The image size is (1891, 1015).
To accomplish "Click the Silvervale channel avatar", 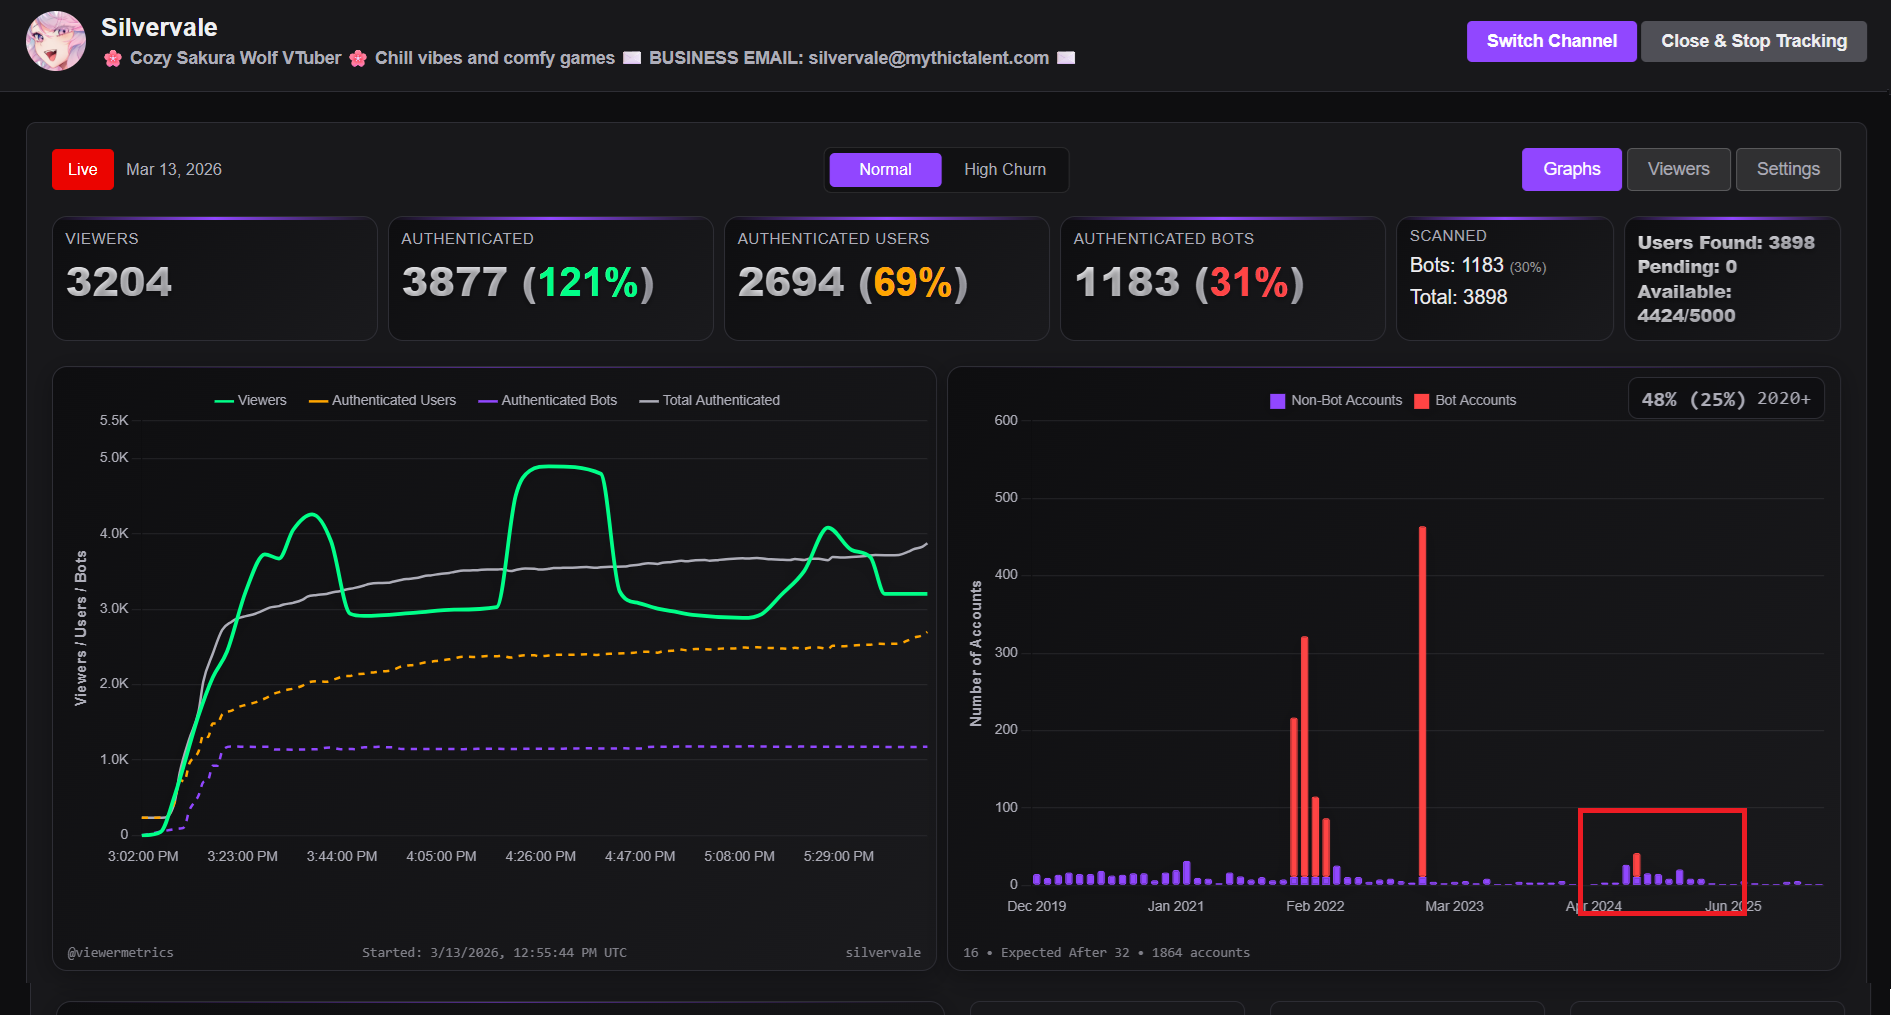I will [56, 41].
